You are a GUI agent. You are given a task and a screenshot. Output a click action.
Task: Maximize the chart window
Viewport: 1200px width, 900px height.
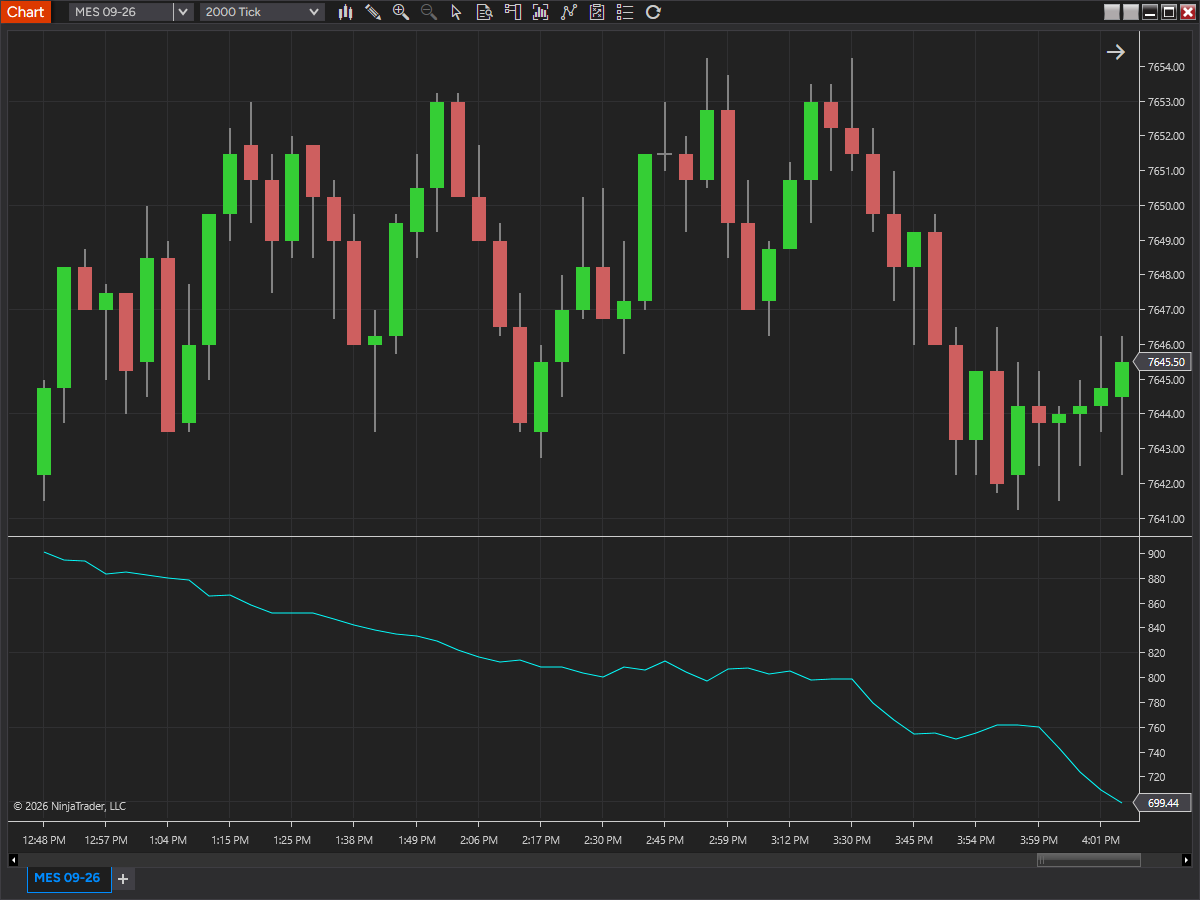click(x=1169, y=12)
